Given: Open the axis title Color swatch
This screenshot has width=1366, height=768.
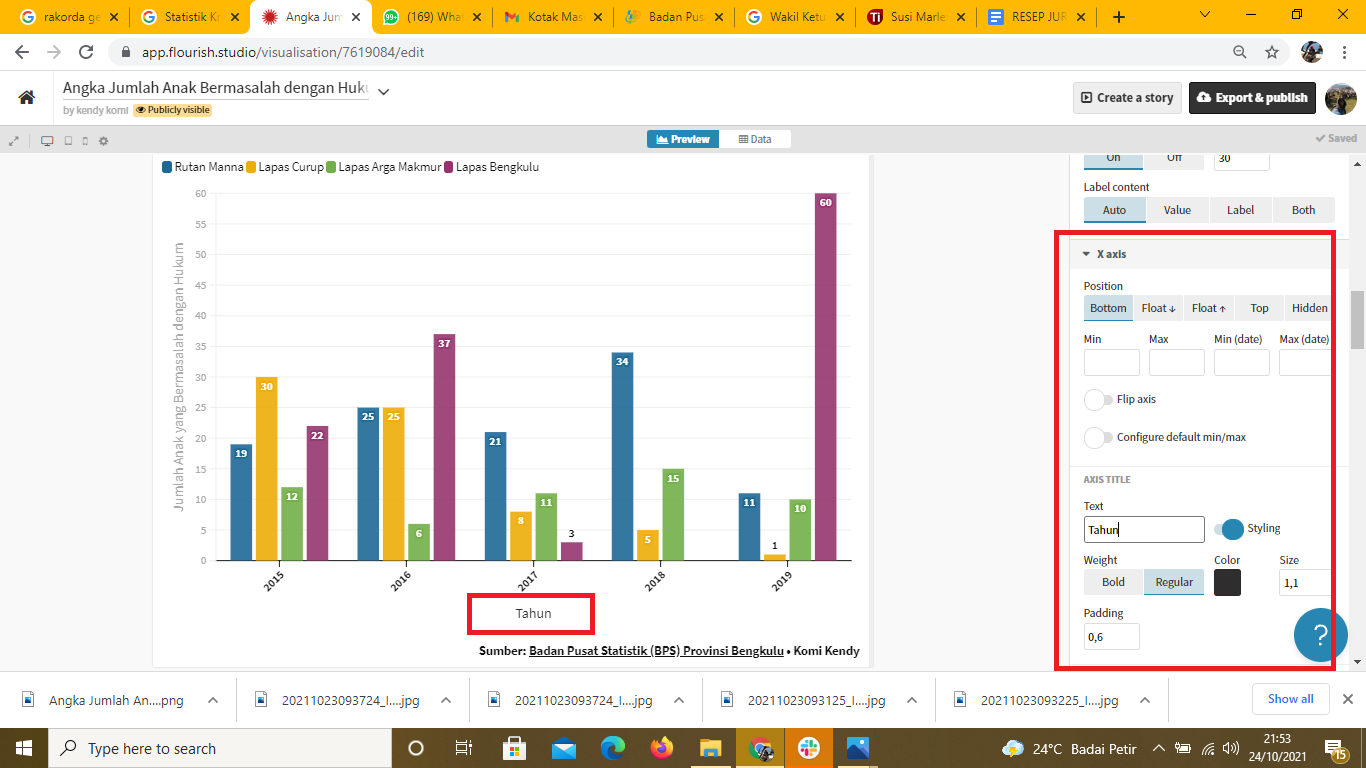Looking at the screenshot, I should pos(1227,583).
